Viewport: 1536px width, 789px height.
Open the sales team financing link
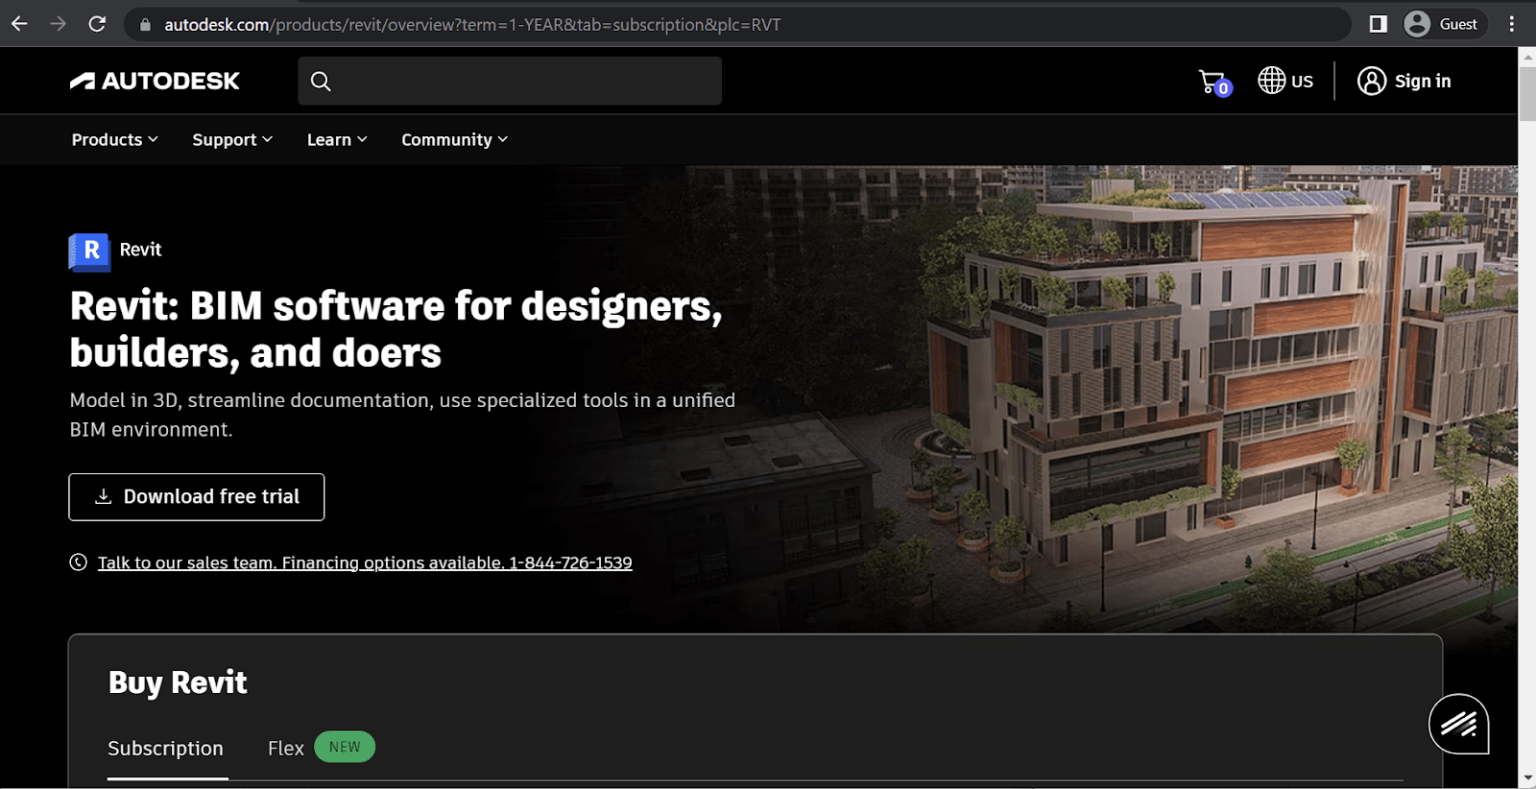(x=364, y=562)
